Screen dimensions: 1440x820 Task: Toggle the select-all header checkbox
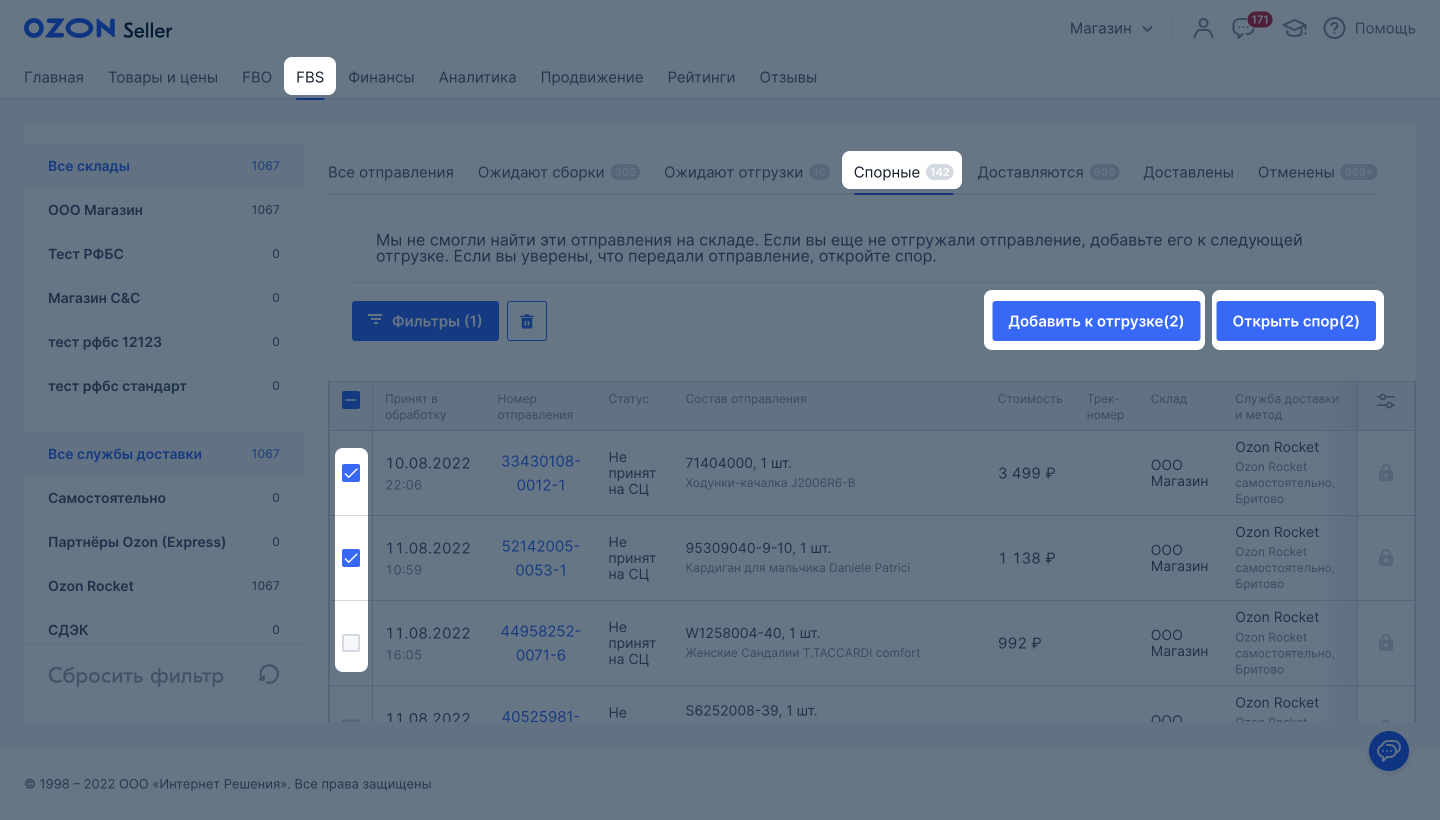tap(351, 400)
